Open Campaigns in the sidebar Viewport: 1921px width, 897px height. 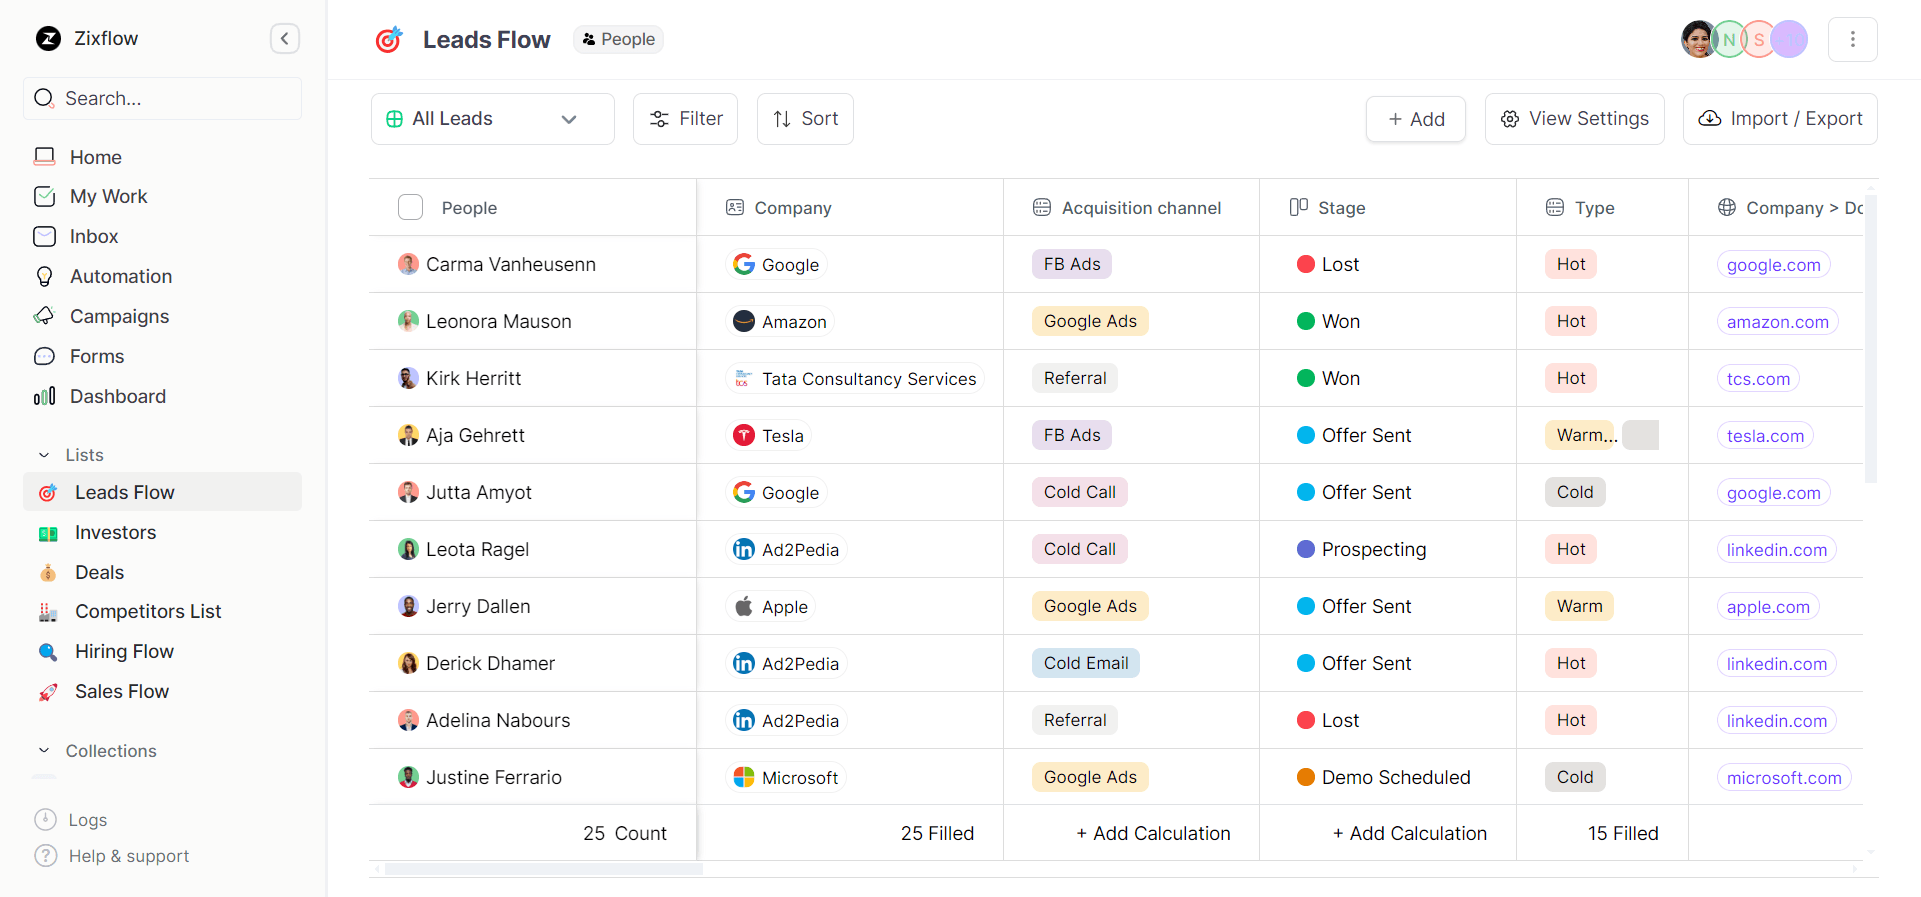(119, 316)
